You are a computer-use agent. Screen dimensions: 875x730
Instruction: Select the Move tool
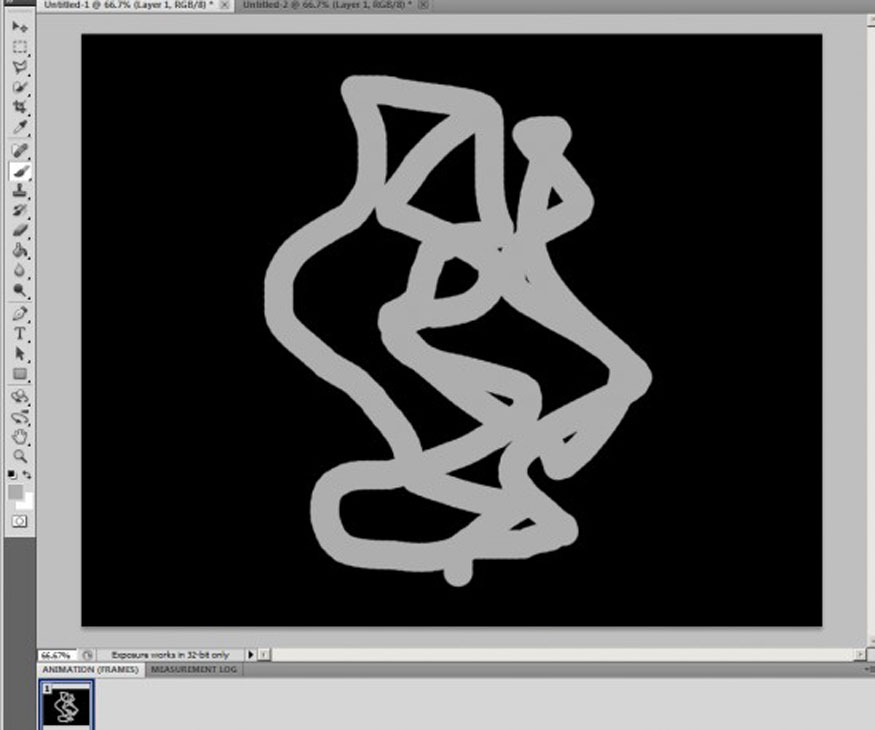pyautogui.click(x=18, y=27)
